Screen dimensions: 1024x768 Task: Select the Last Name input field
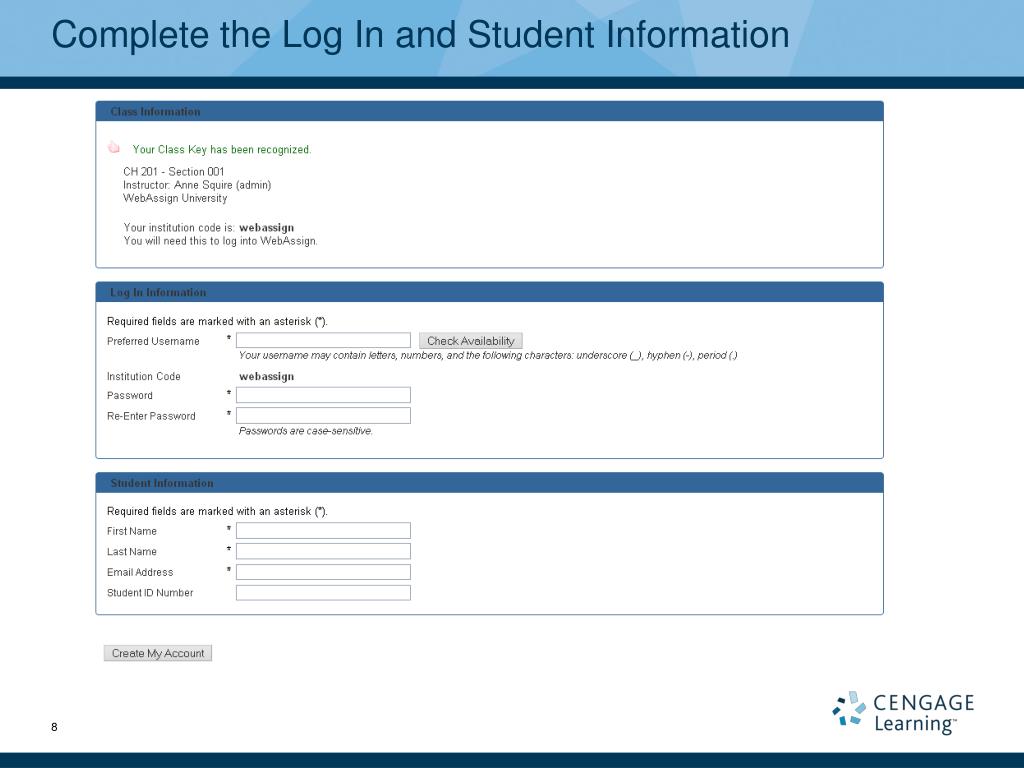(323, 551)
